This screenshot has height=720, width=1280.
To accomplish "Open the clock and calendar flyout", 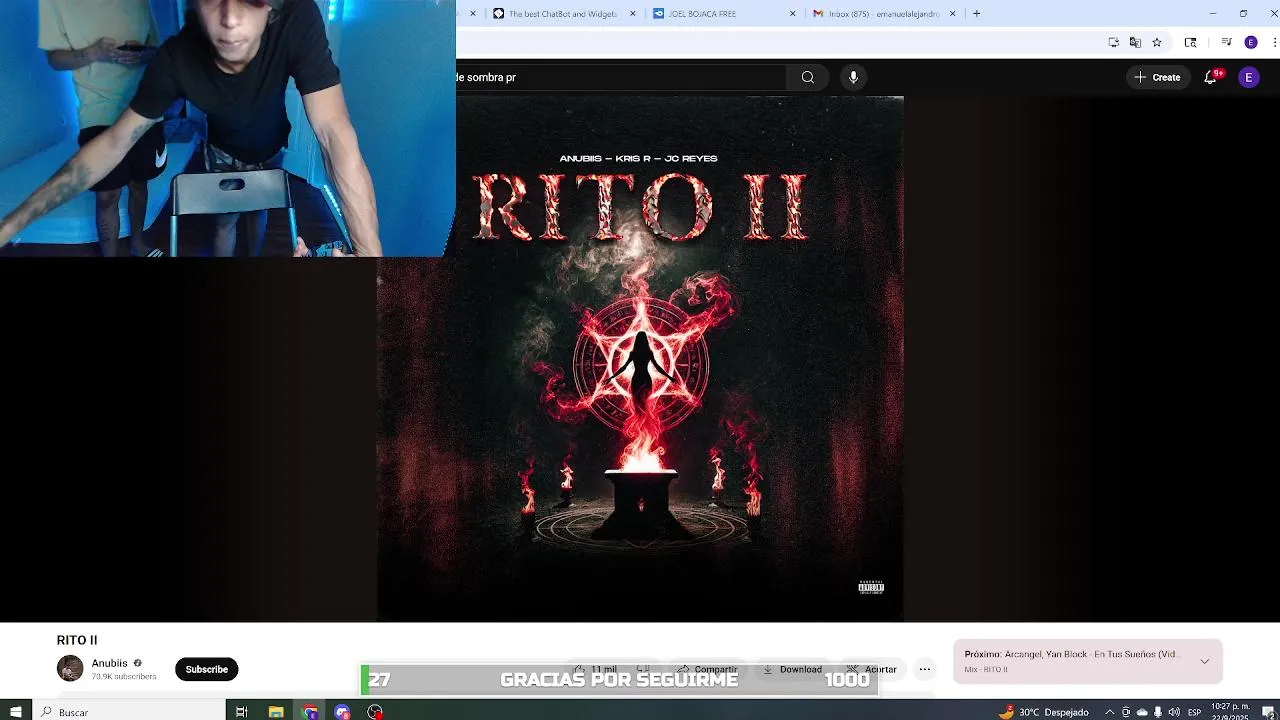I will pos(1229,712).
